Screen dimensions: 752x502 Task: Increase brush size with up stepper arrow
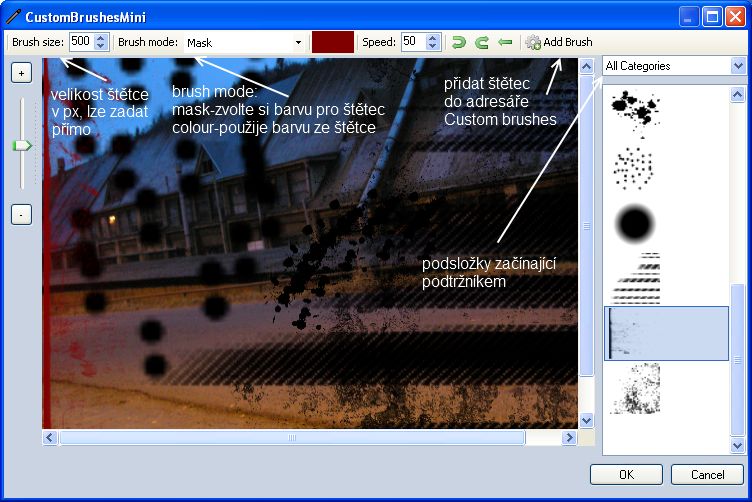(100, 37)
